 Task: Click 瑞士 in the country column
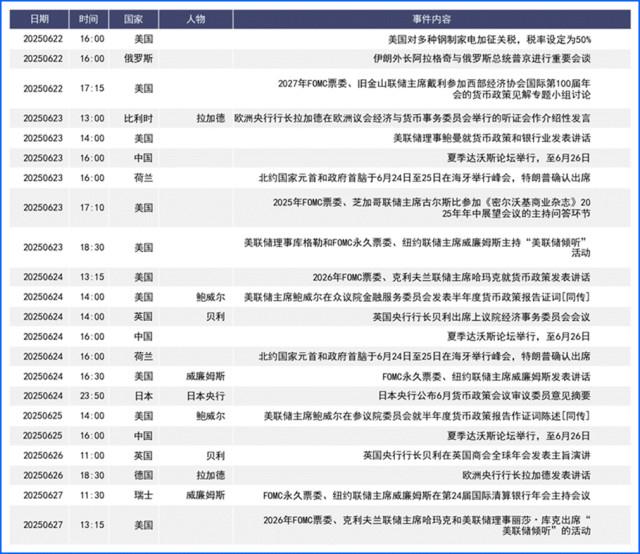pos(143,495)
